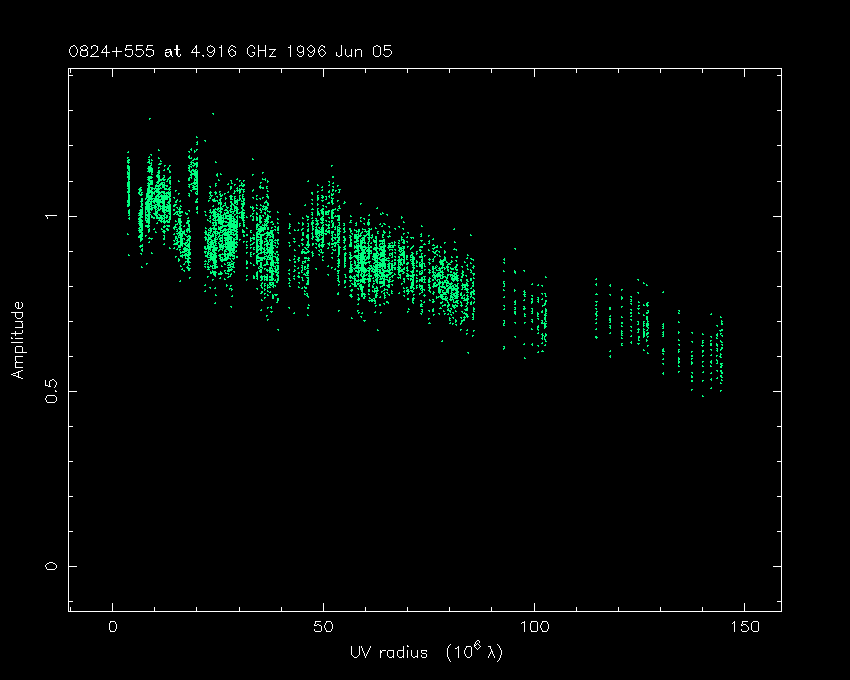
Task: Click the x-axis tick label 50
Action: click(323, 627)
